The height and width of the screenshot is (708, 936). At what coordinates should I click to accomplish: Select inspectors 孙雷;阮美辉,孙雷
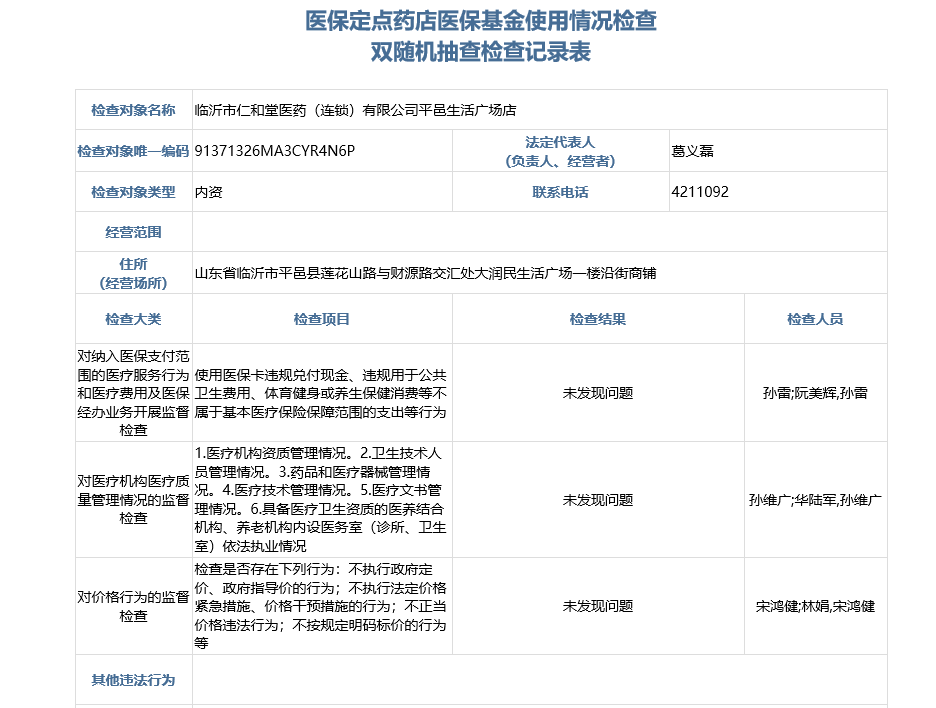815,393
